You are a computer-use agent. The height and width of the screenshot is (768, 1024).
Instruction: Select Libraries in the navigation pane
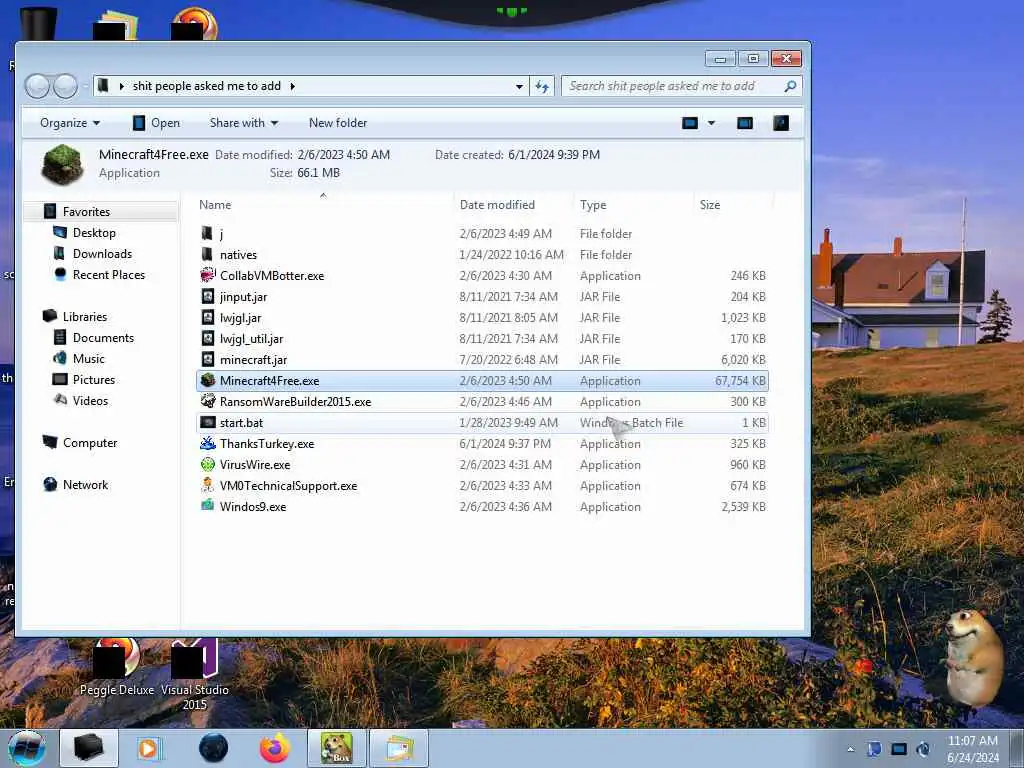point(85,316)
